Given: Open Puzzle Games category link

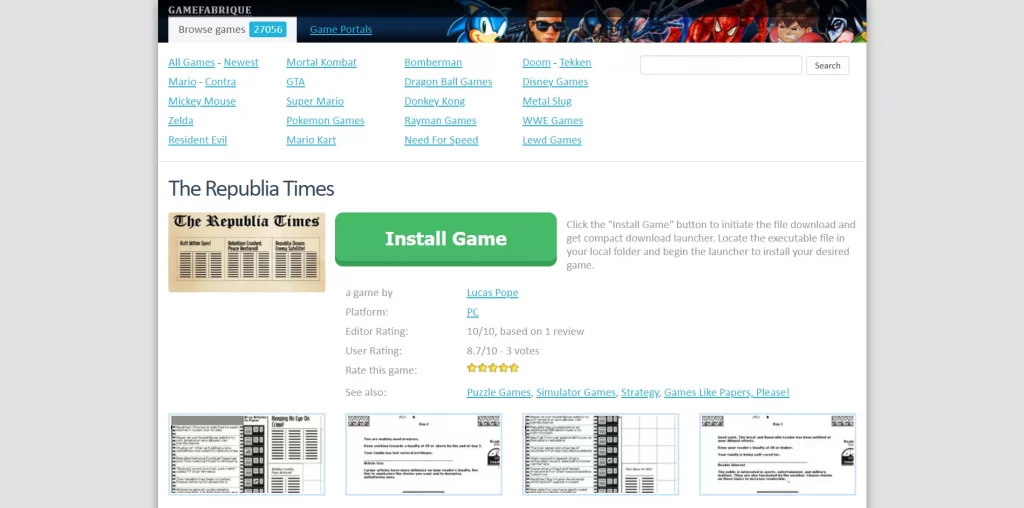Looking at the screenshot, I should tap(499, 392).
